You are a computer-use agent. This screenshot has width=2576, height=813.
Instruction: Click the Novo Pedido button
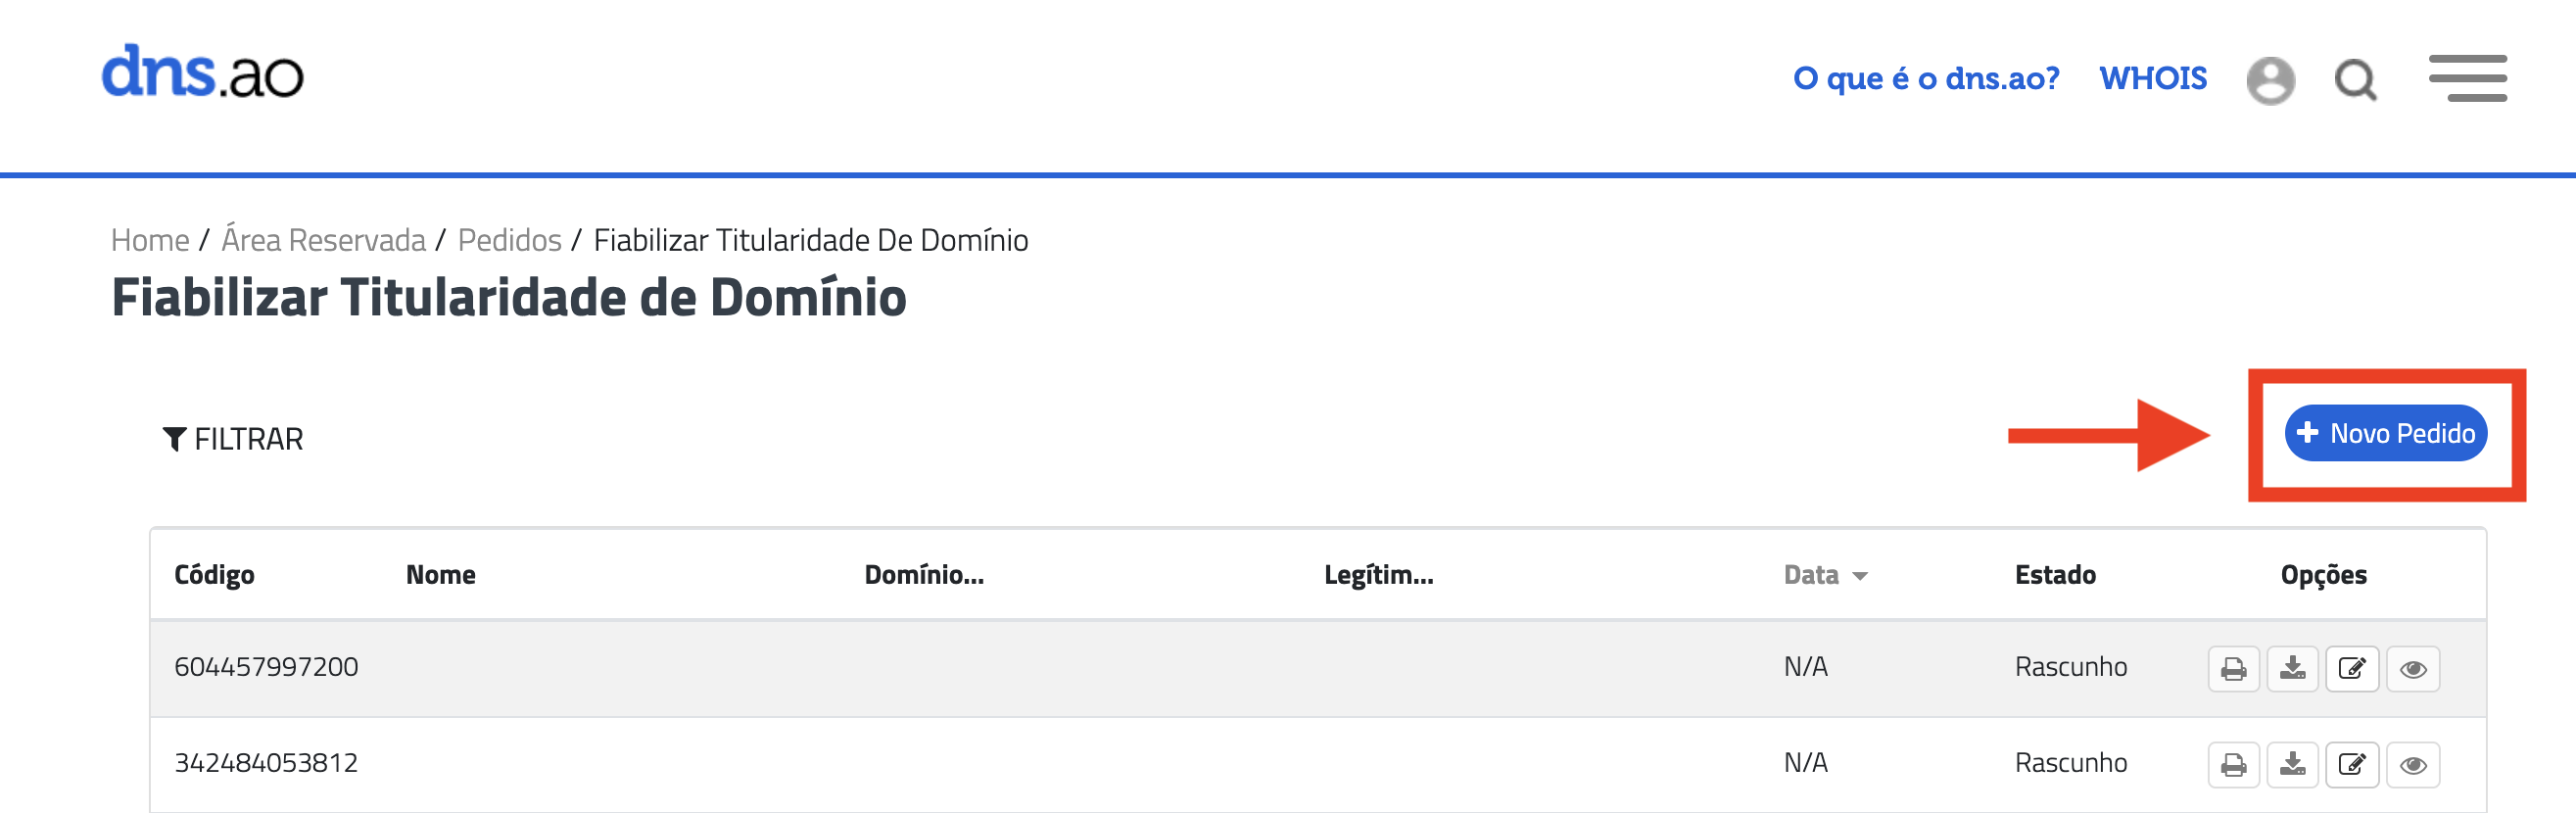(2385, 433)
